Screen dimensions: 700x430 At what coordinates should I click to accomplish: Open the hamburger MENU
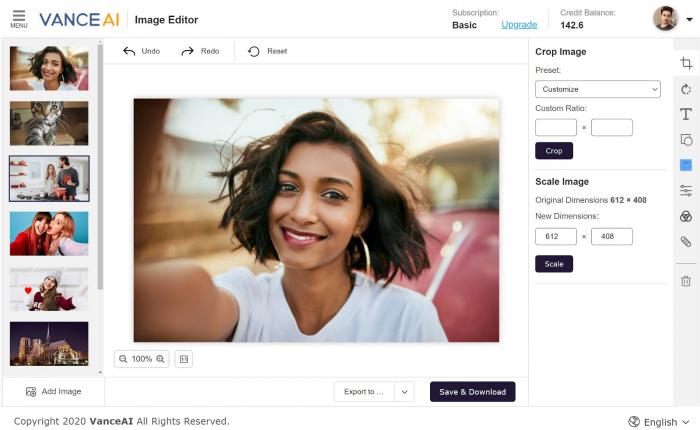tap(18, 19)
